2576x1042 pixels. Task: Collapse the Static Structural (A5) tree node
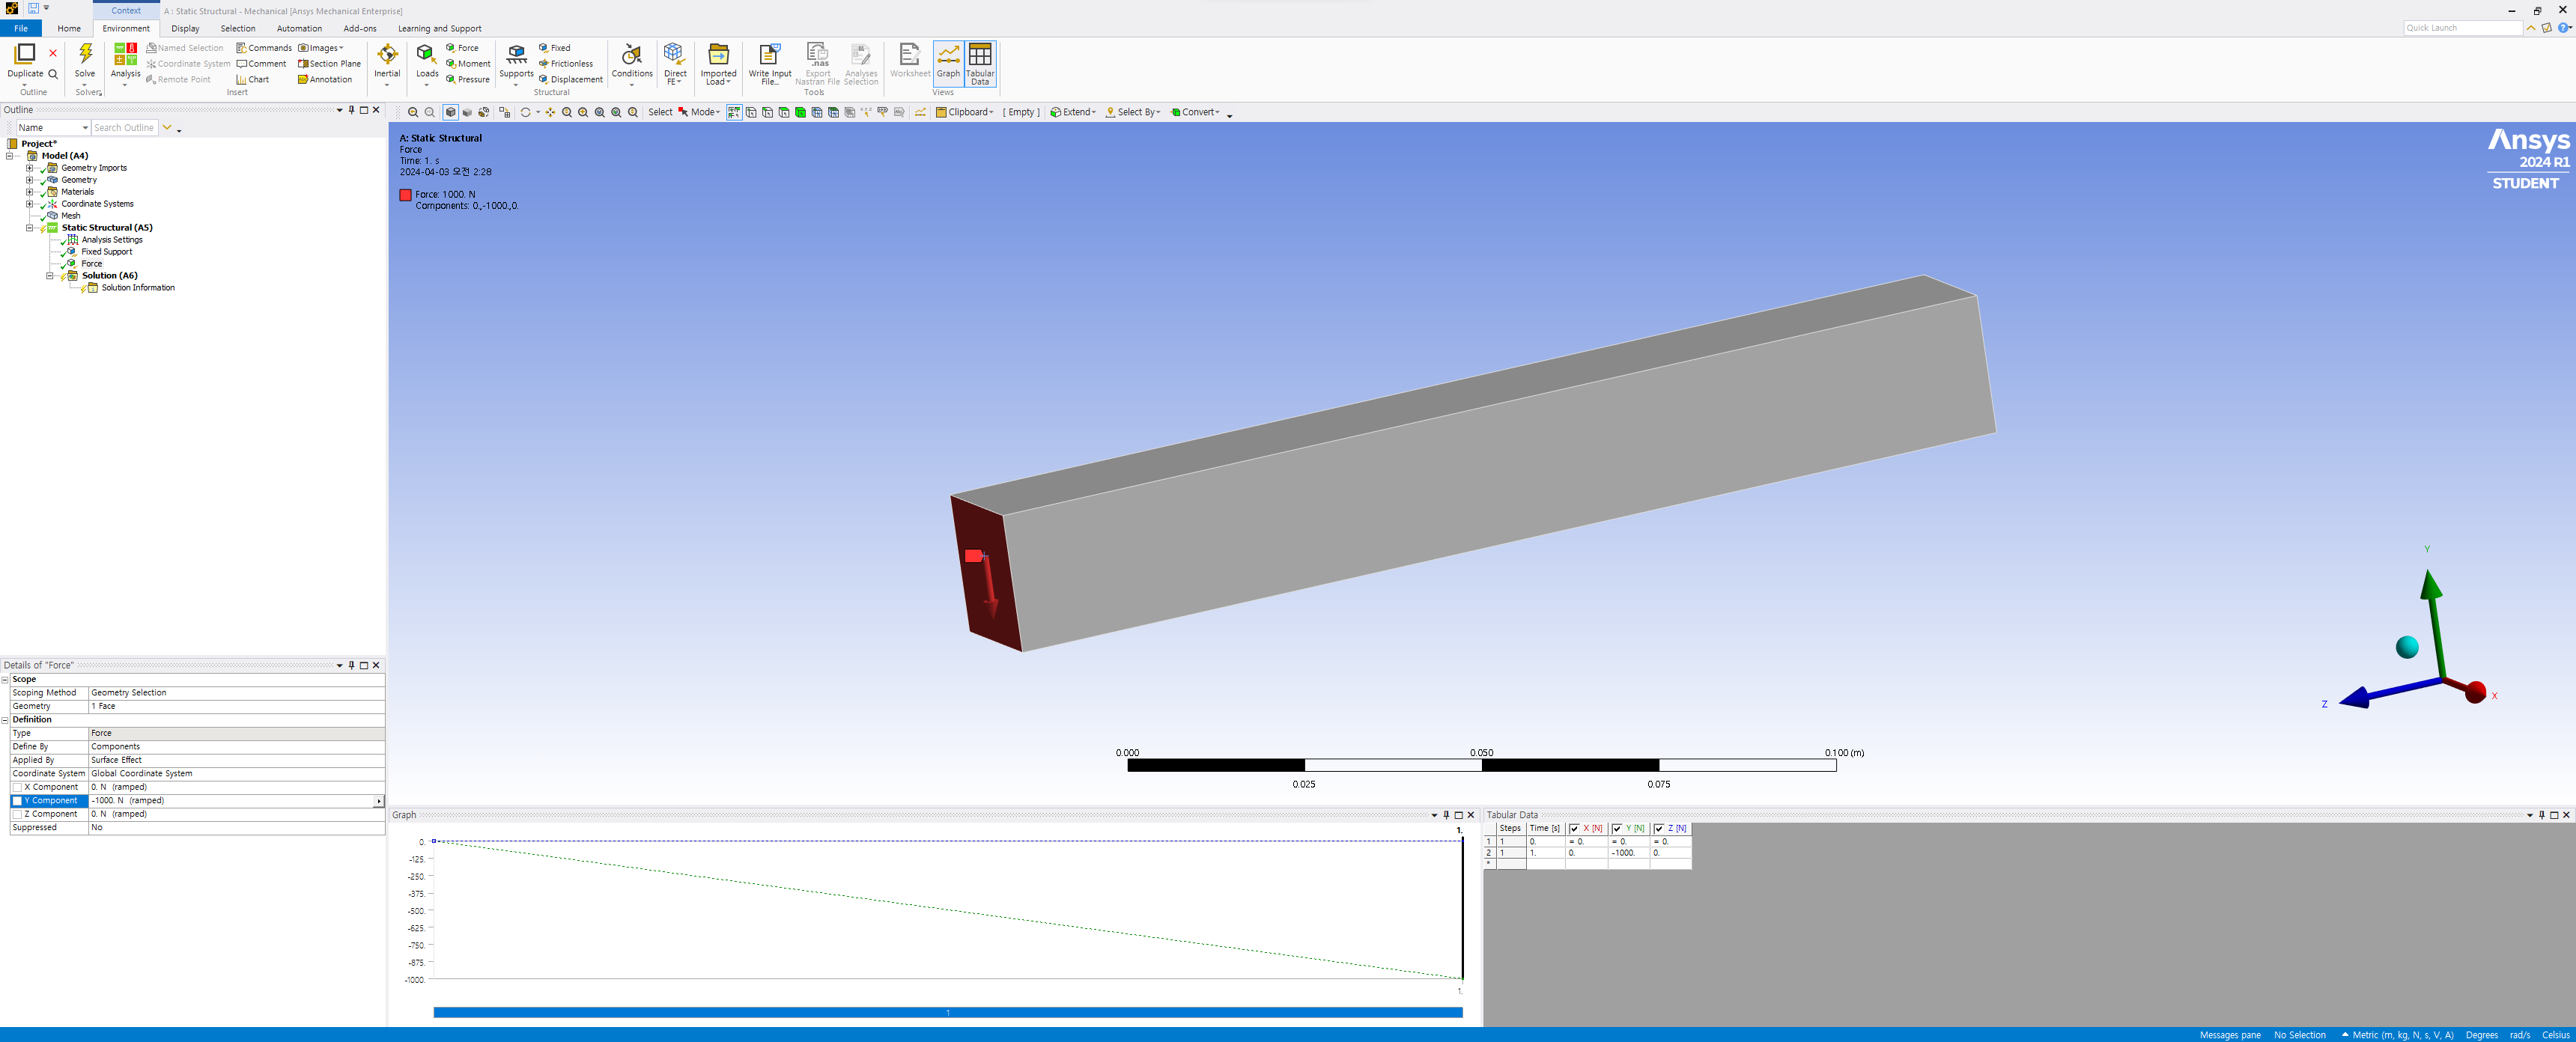coord(30,228)
